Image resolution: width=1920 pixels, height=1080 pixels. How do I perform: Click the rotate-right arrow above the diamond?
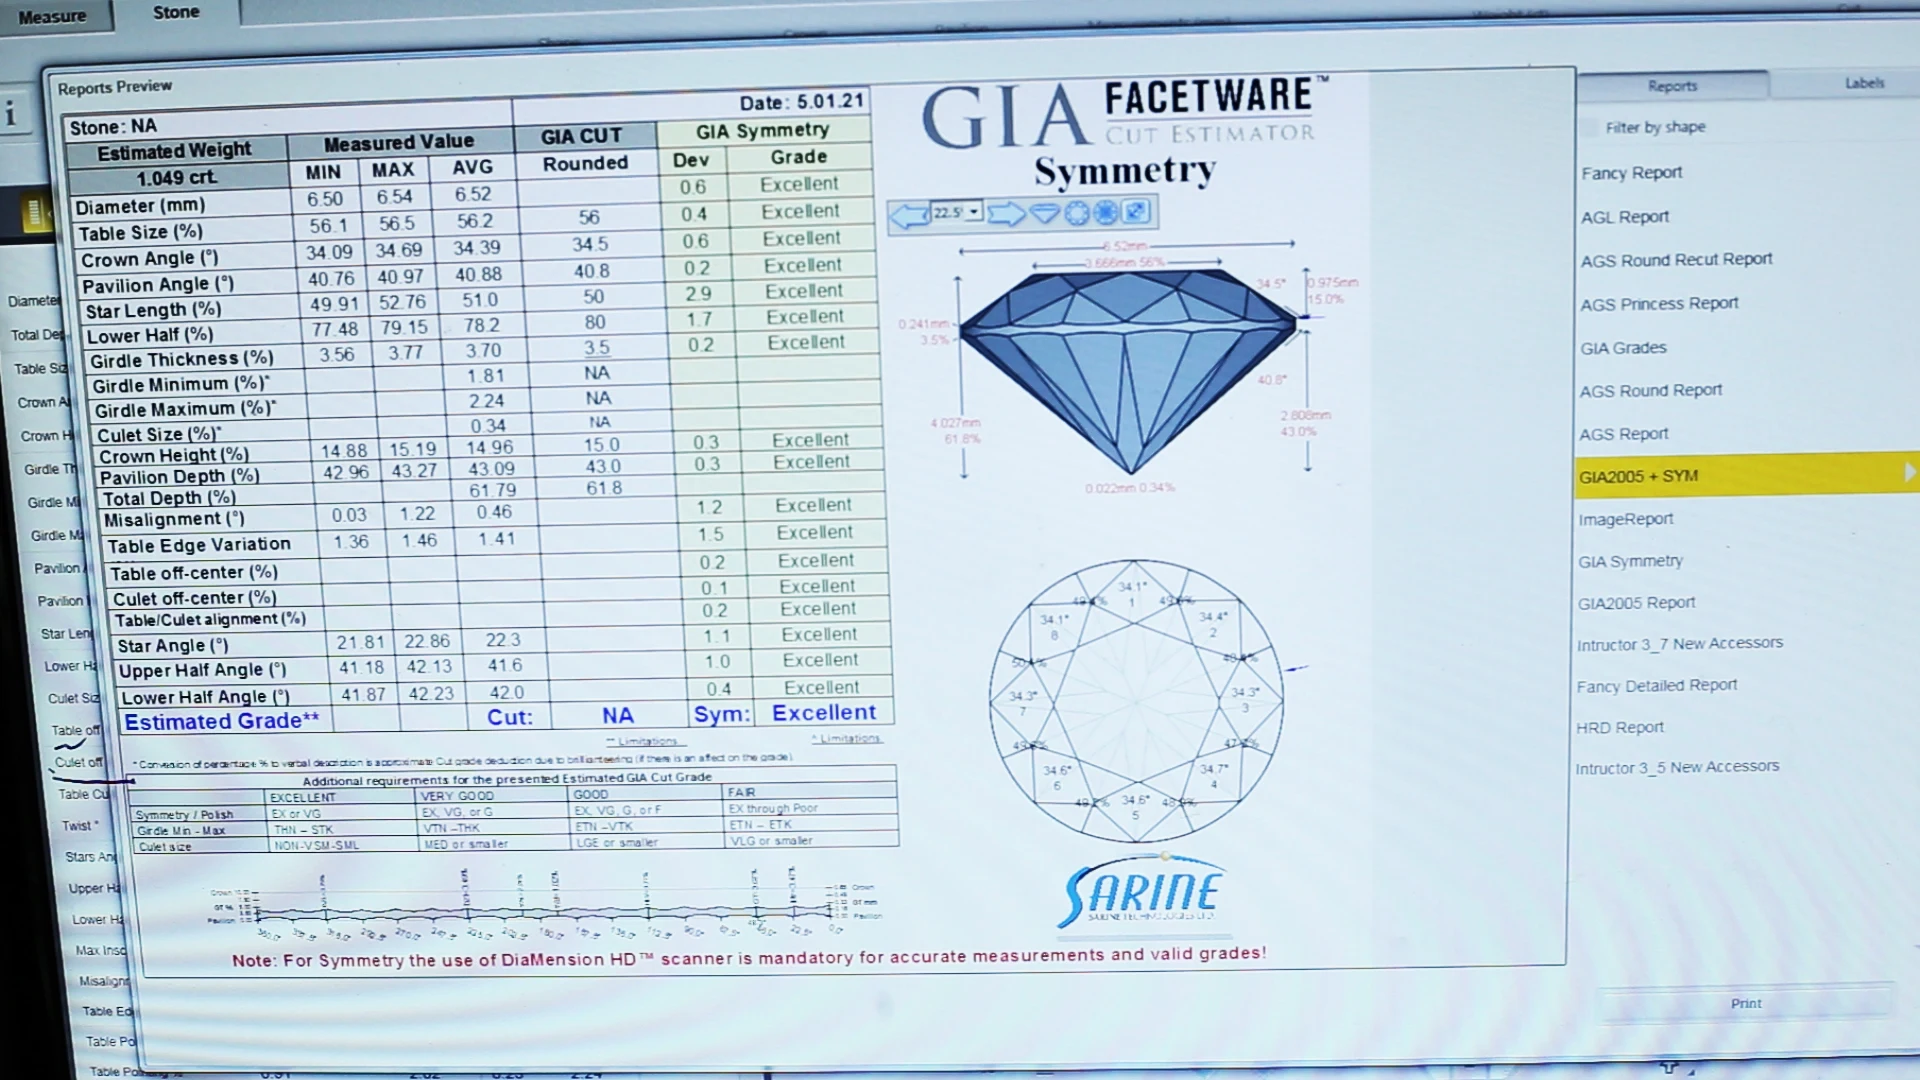click(x=1007, y=214)
